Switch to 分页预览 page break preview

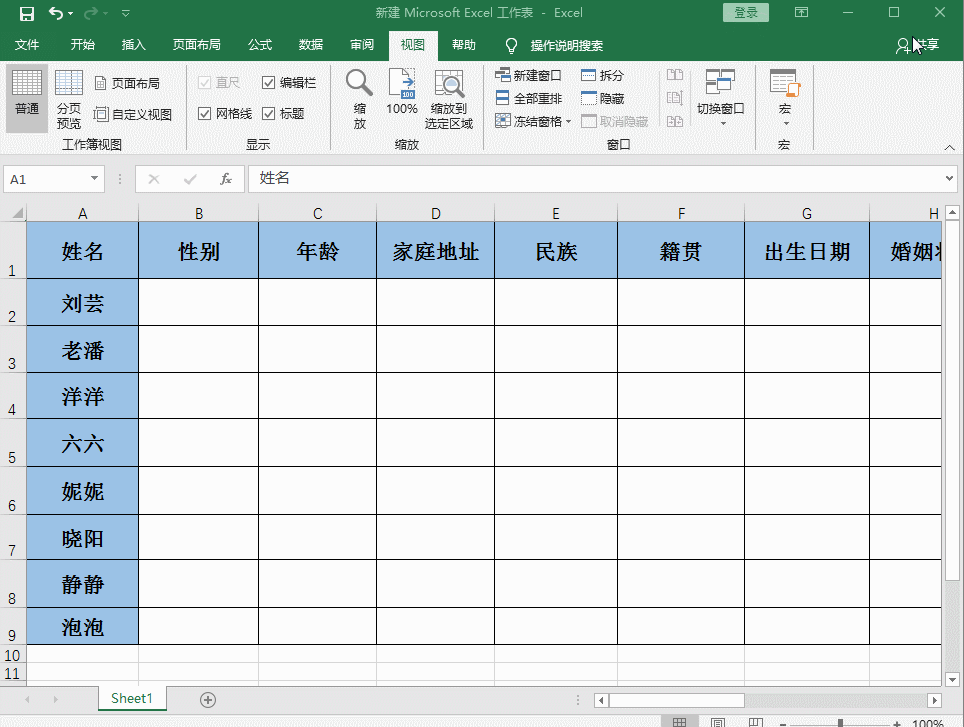tap(68, 97)
